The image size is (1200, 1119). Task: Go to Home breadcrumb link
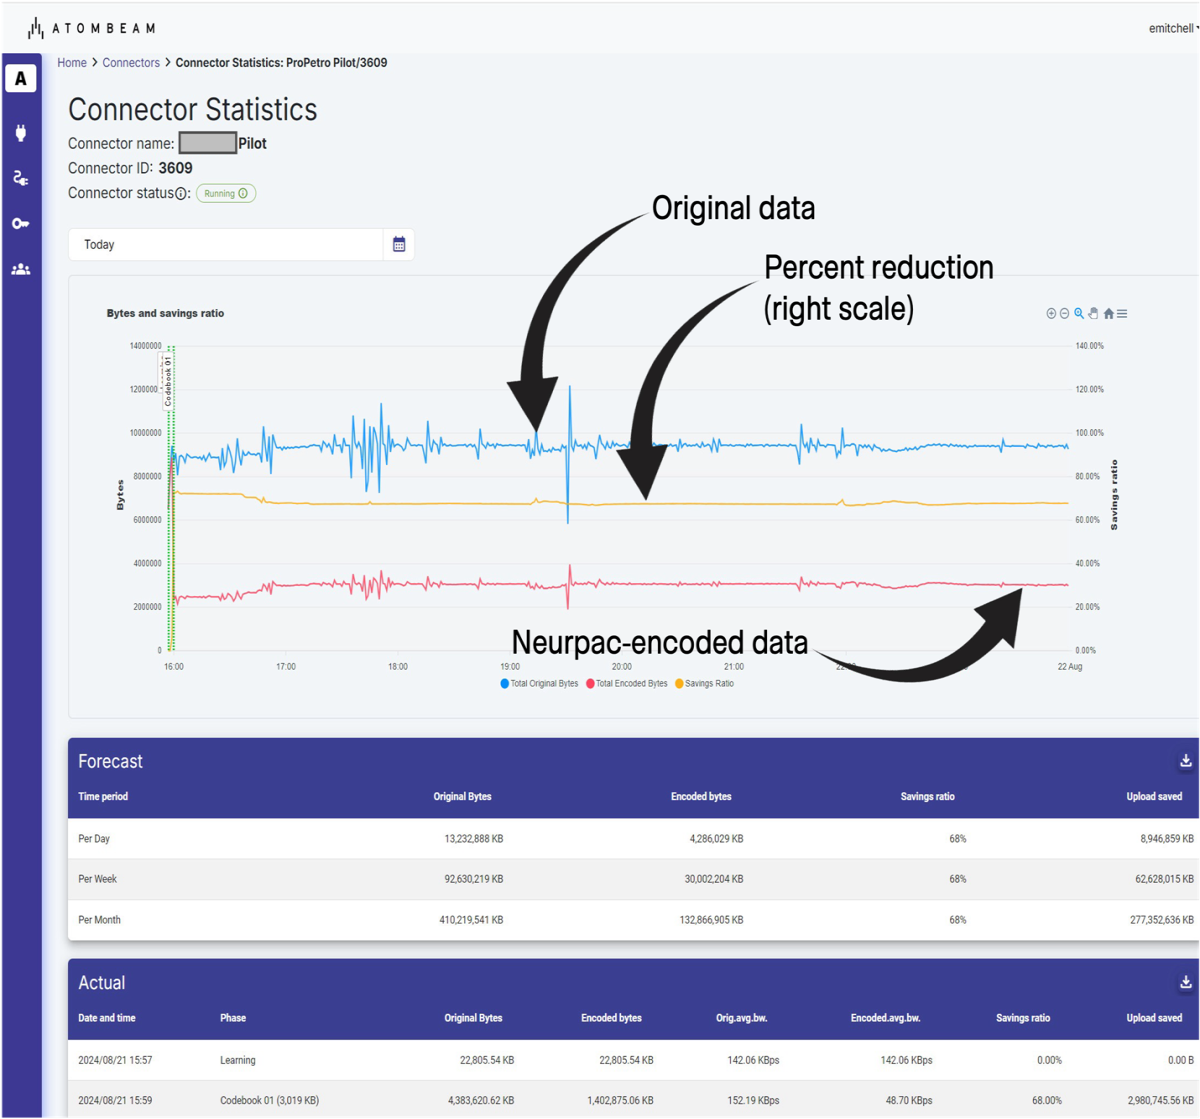(72, 63)
